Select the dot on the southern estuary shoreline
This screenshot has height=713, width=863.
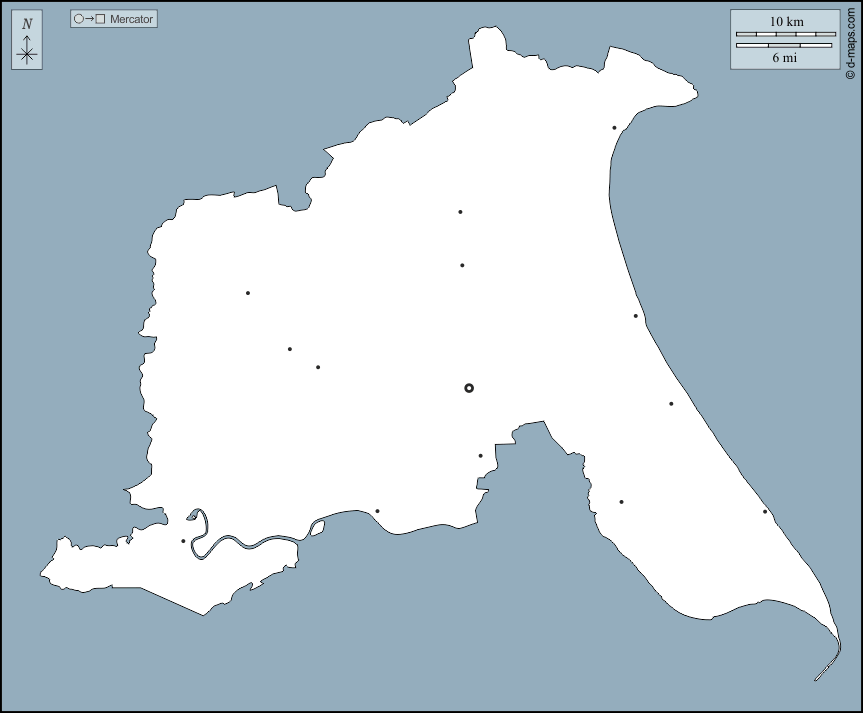[x=377, y=511]
